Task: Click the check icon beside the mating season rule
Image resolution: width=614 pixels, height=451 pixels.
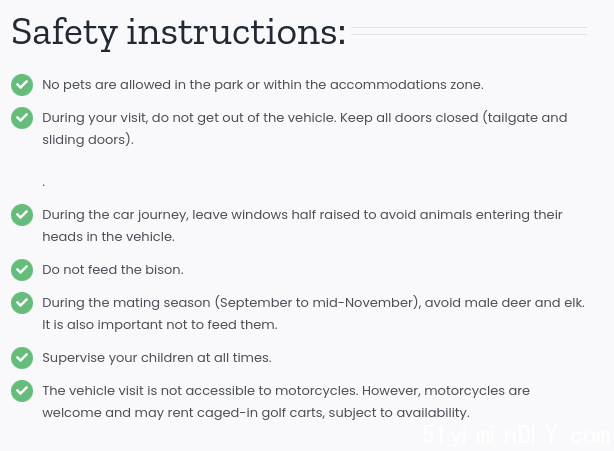Action: click(x=22, y=303)
